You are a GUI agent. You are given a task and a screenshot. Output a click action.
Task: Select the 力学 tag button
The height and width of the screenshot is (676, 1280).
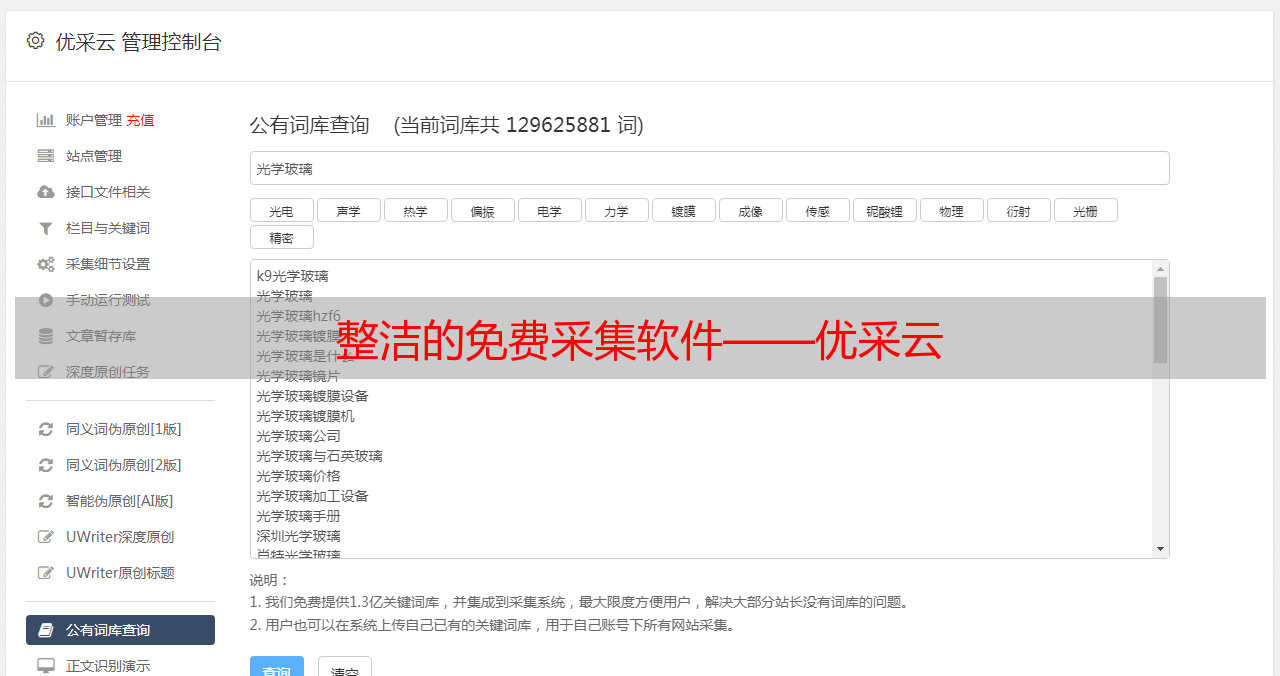(616, 210)
